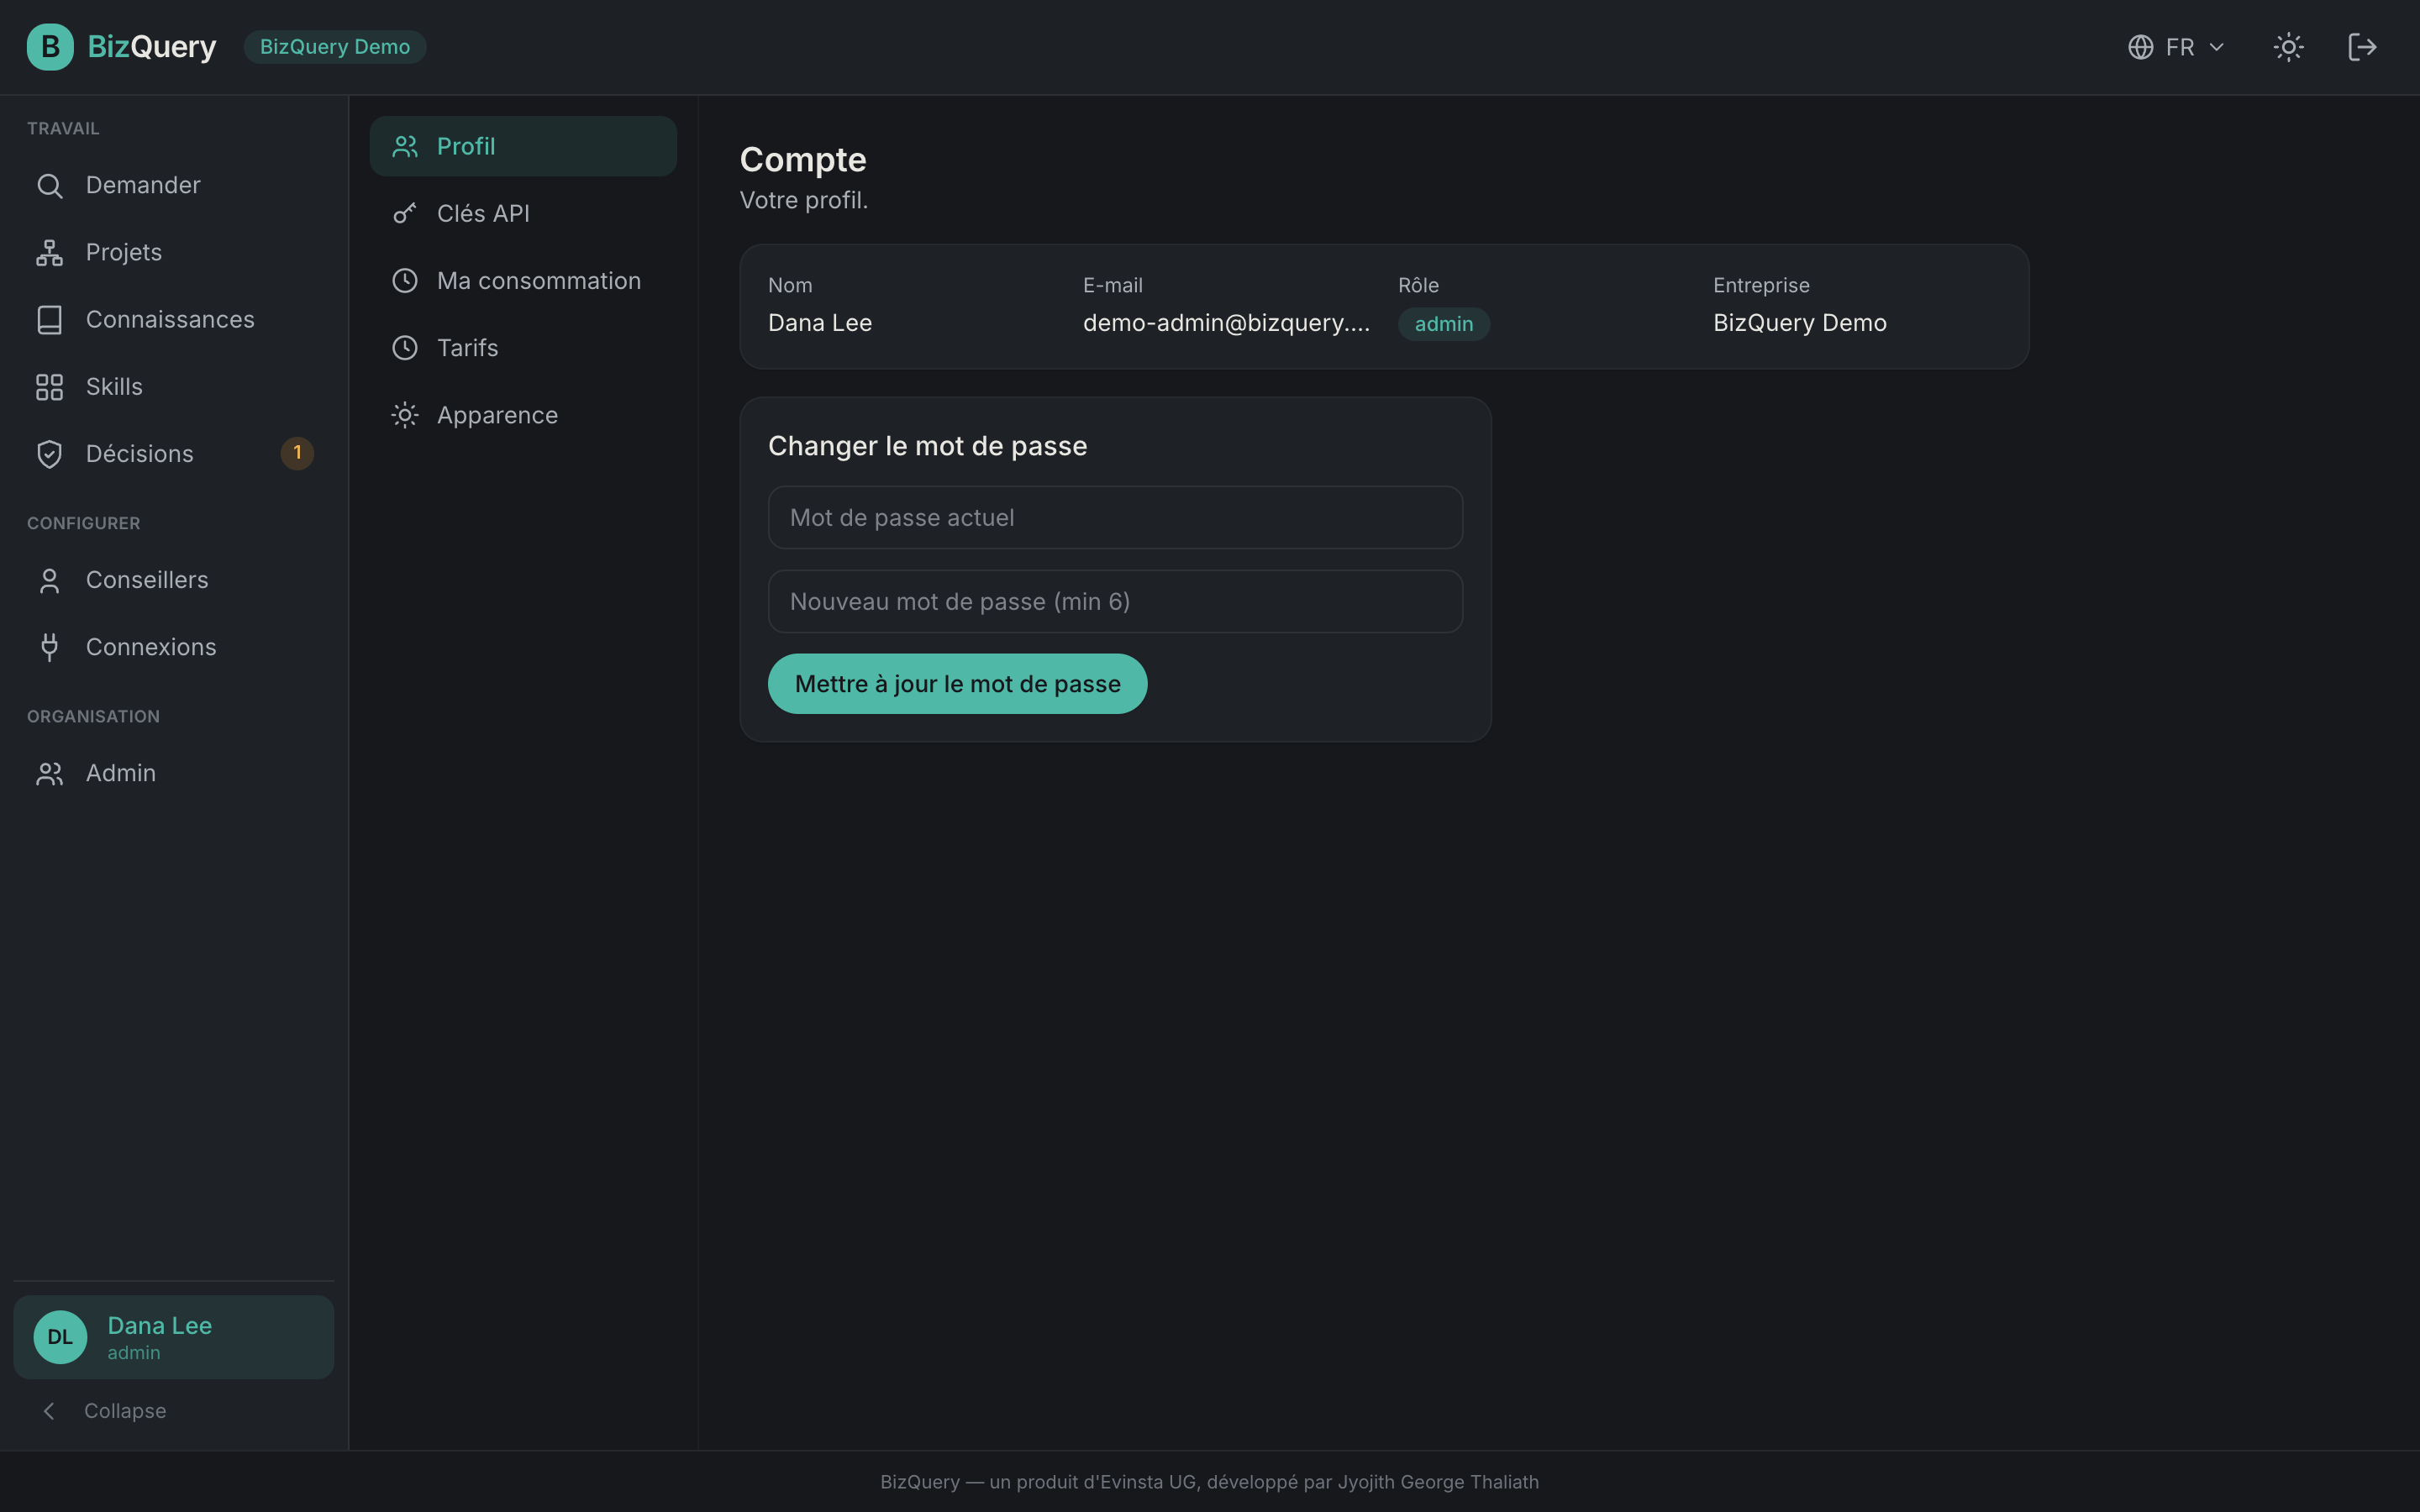Click the globe language icon
Screen dimensions: 2420x1512
point(2140,47)
